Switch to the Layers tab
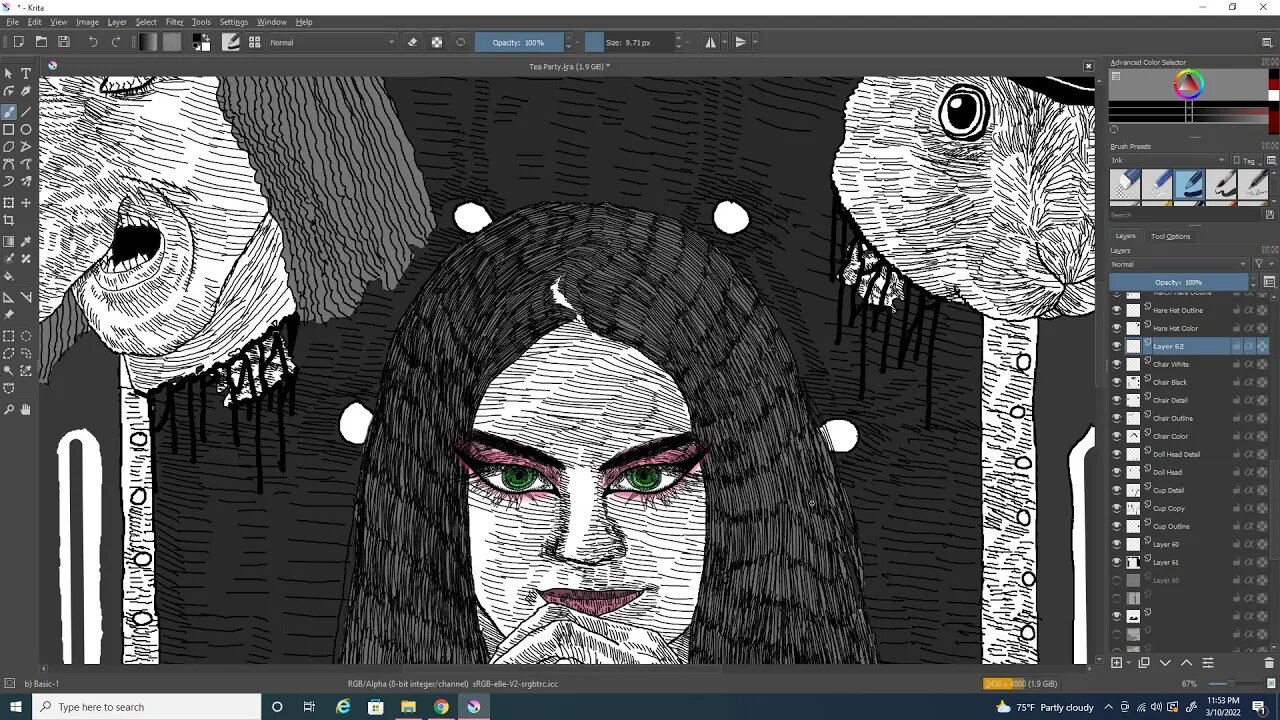Image resolution: width=1280 pixels, height=720 pixels. (x=1125, y=236)
